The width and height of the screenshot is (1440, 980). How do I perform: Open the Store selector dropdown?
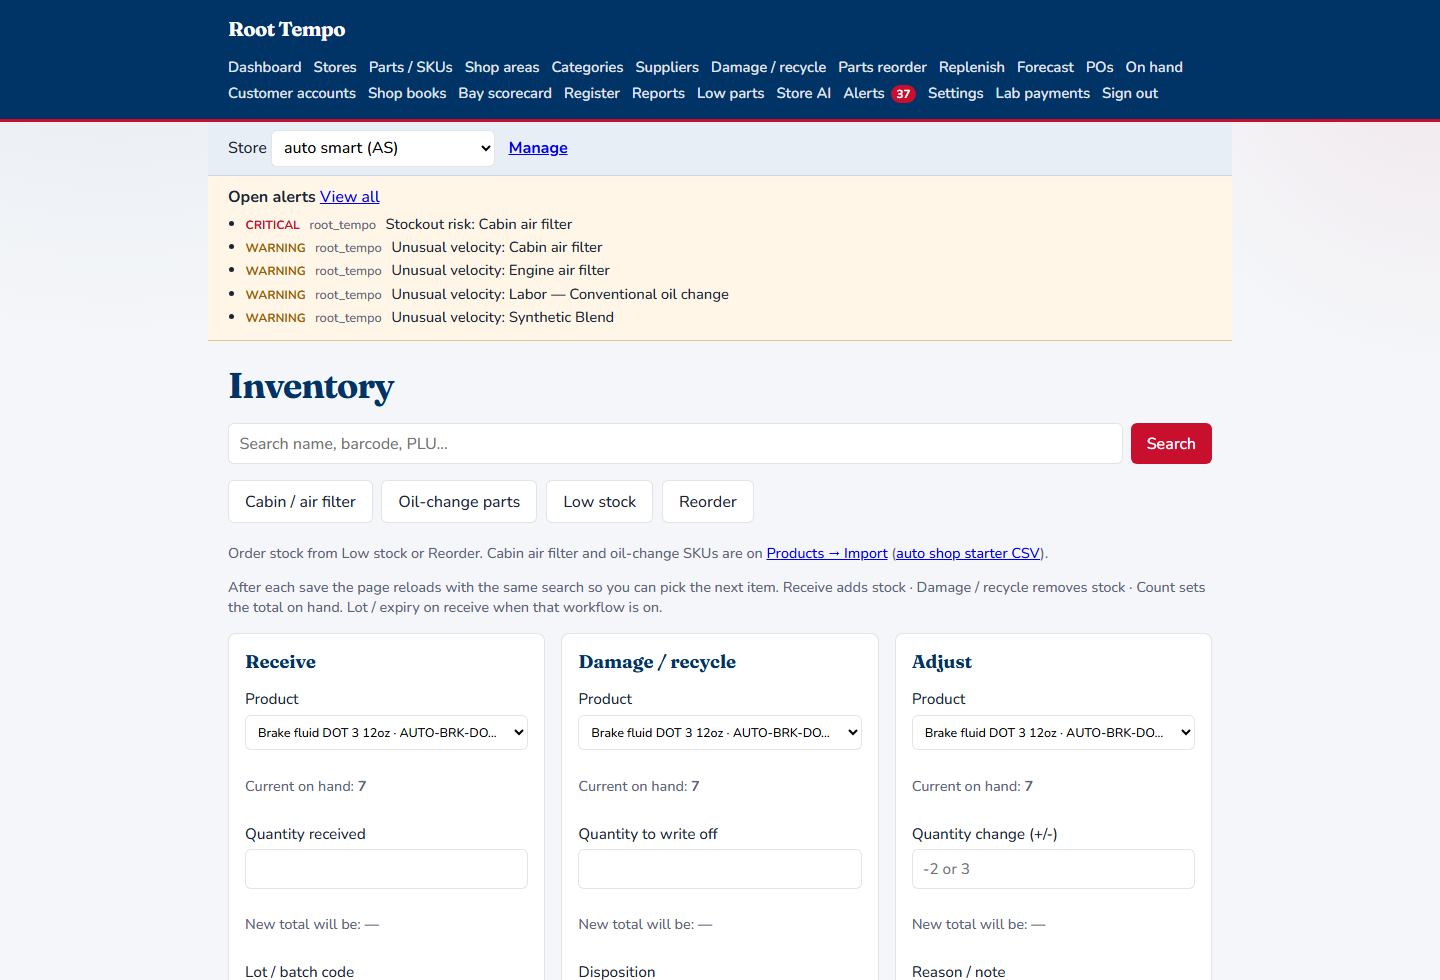click(x=383, y=148)
